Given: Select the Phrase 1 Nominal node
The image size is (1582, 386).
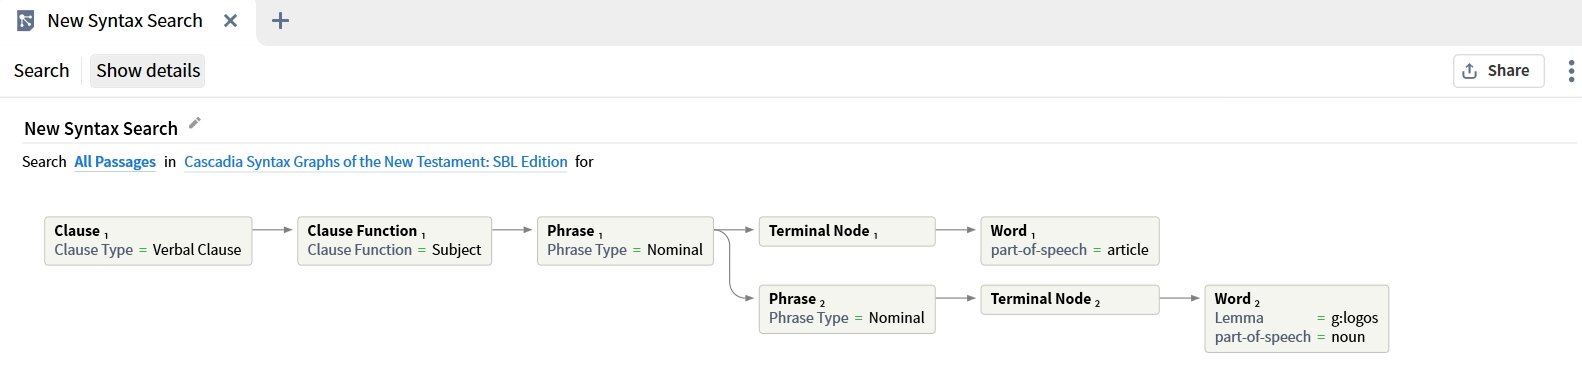Looking at the screenshot, I should [x=625, y=241].
